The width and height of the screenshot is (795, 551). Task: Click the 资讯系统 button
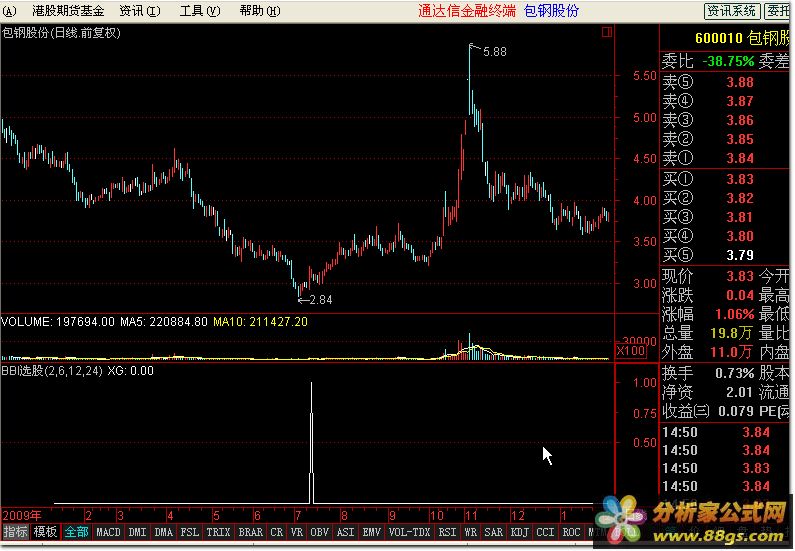click(732, 11)
